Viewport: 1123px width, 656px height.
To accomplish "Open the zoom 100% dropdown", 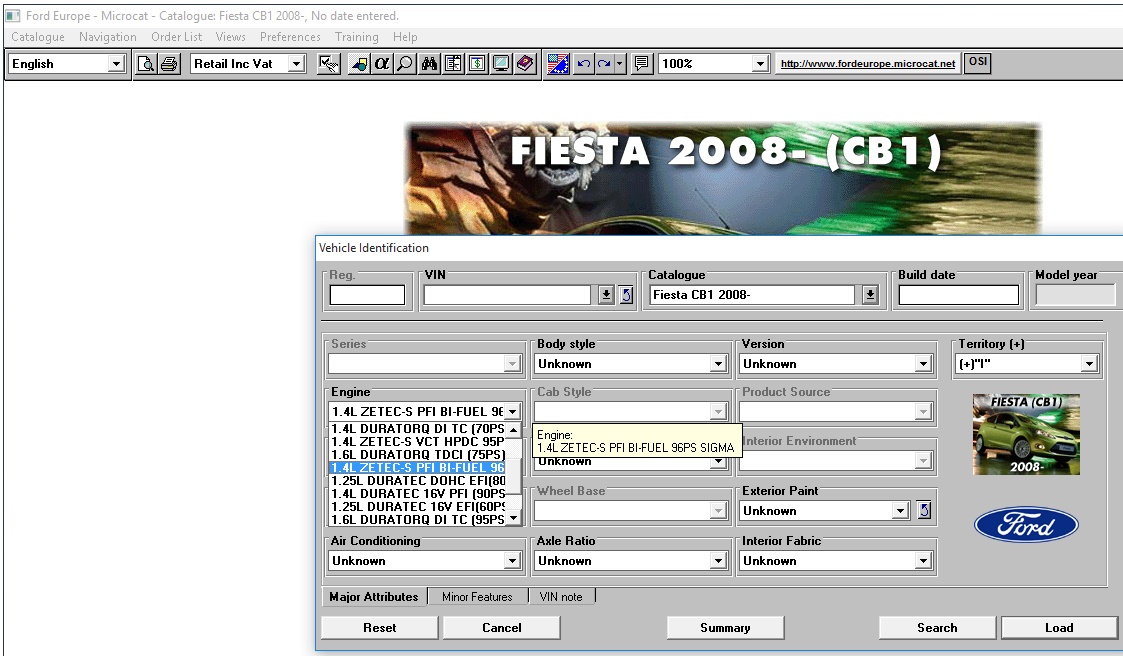I will [760, 64].
